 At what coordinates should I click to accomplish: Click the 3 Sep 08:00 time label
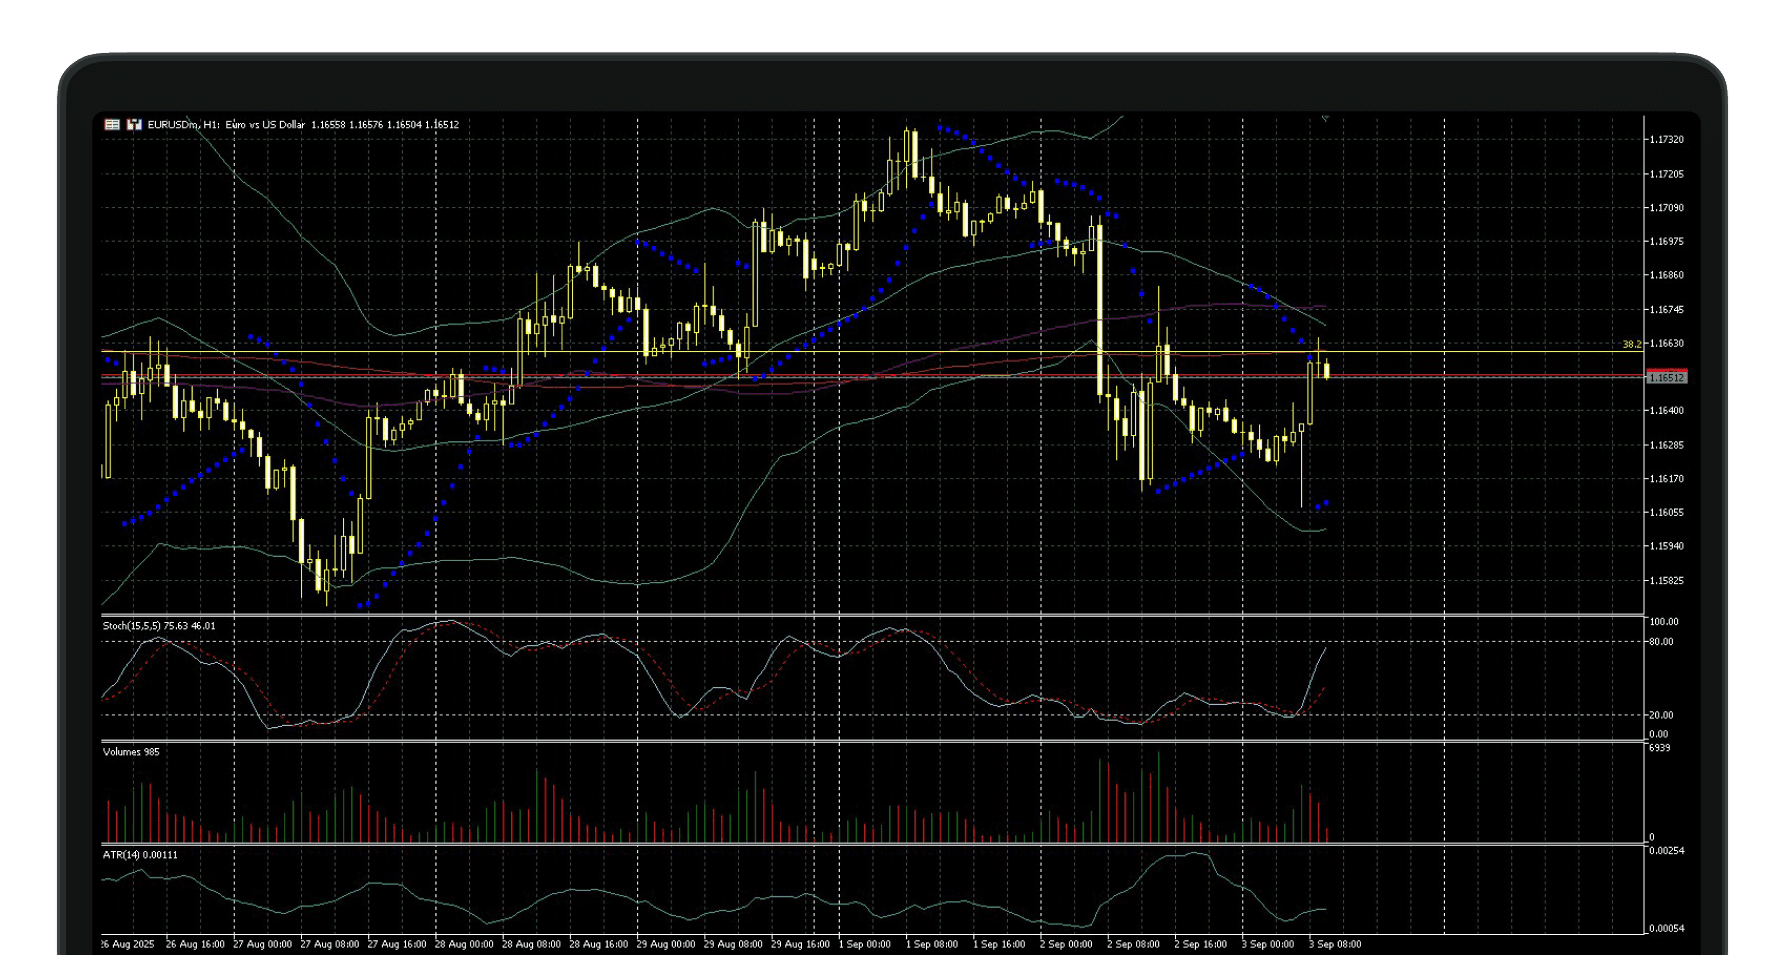point(1334,944)
